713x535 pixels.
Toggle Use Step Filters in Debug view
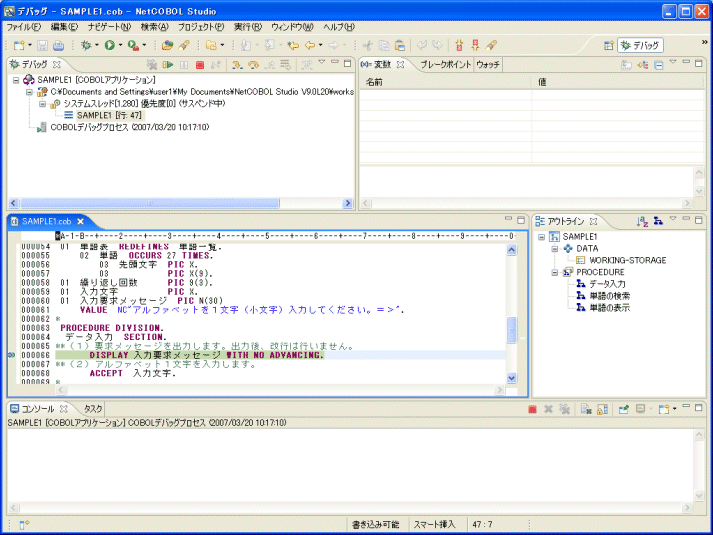click(306, 65)
